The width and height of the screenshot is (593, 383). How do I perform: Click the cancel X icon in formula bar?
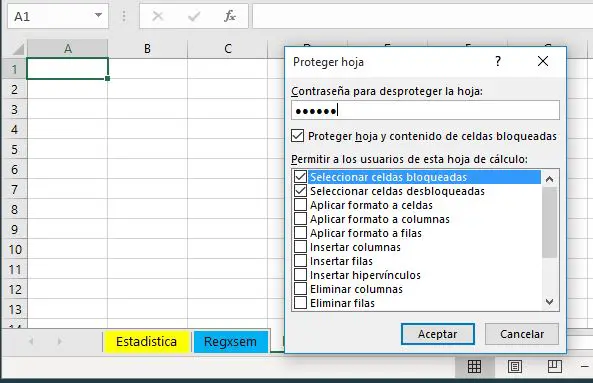(157, 16)
